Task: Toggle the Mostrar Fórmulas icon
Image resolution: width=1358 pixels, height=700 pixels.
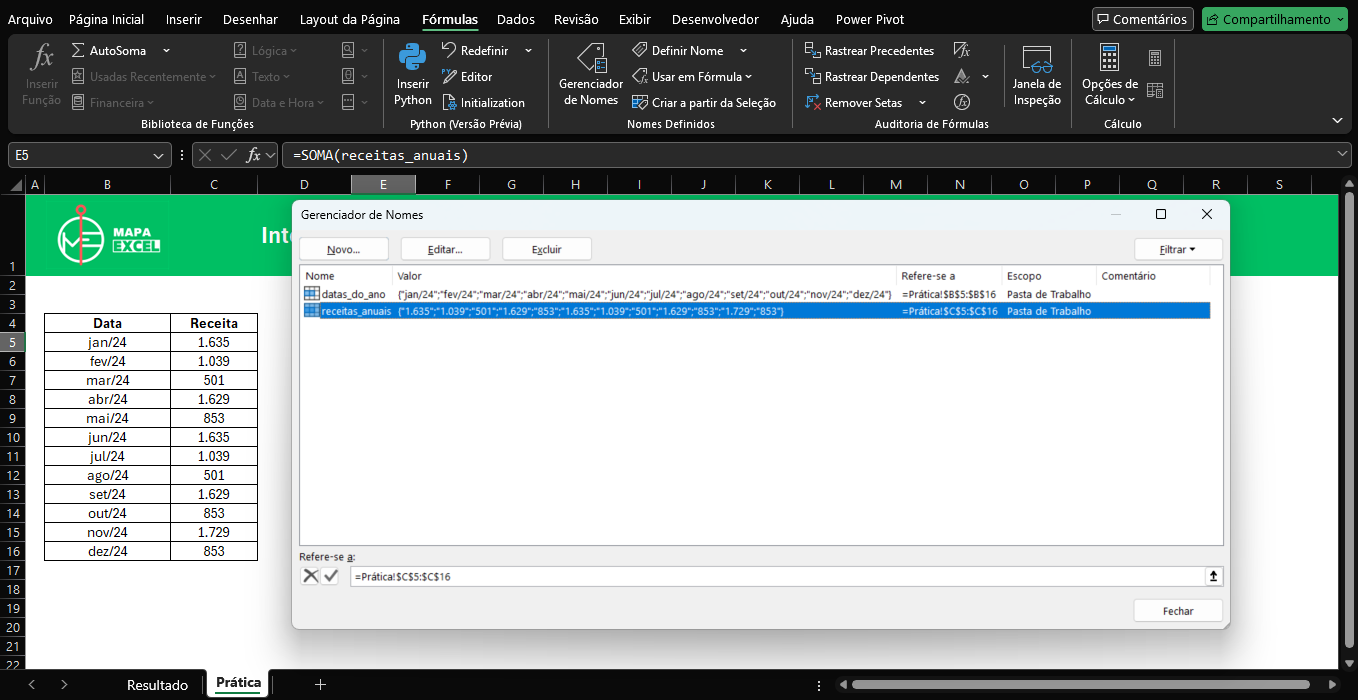Action: [962, 50]
